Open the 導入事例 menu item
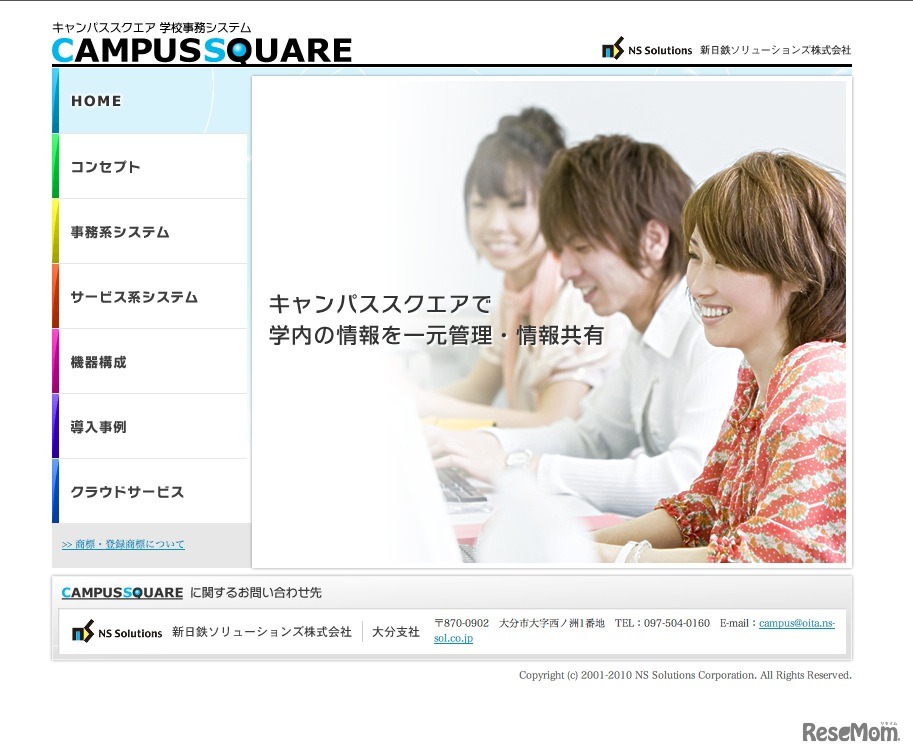 [150, 427]
